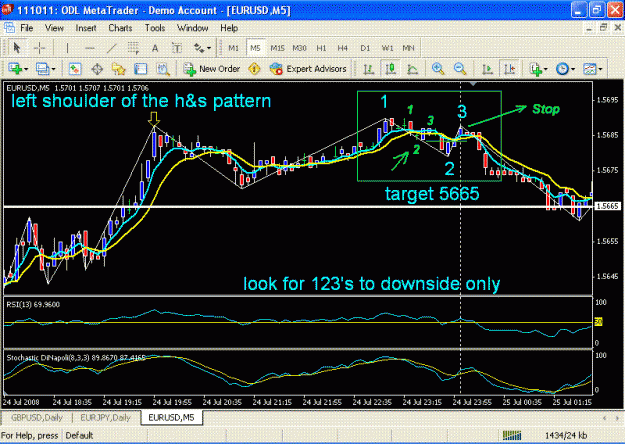This screenshot has height=444, width=625.
Task: Open a new chart with green plus icon
Action: pyautogui.click(x=16, y=69)
